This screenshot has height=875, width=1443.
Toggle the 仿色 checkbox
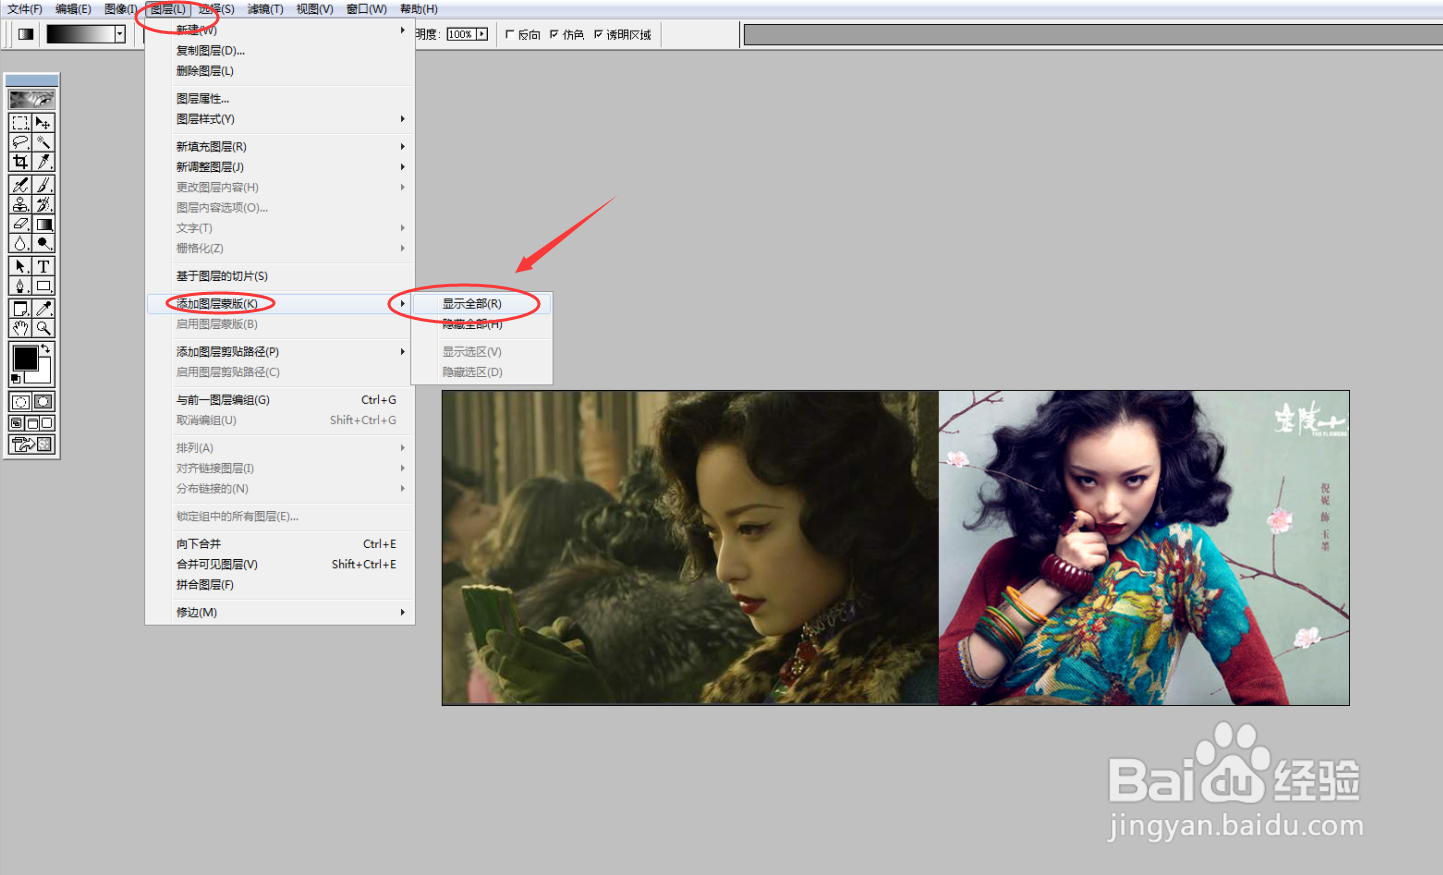click(x=554, y=34)
